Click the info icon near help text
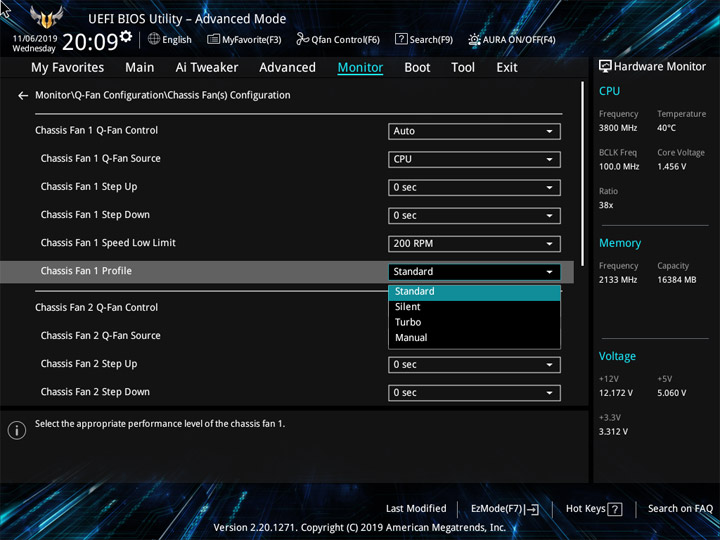 (17, 430)
